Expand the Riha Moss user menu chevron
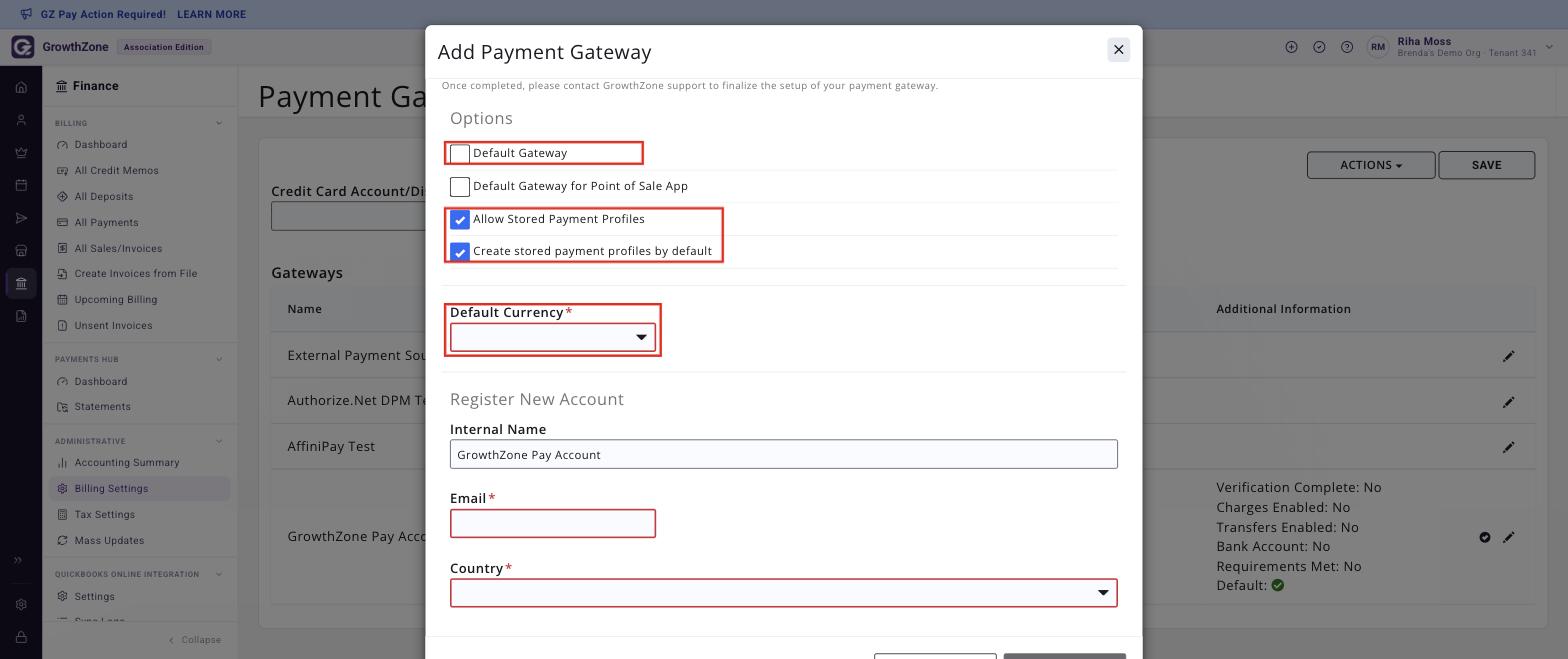This screenshot has height=659, width=1568. pos(1550,47)
